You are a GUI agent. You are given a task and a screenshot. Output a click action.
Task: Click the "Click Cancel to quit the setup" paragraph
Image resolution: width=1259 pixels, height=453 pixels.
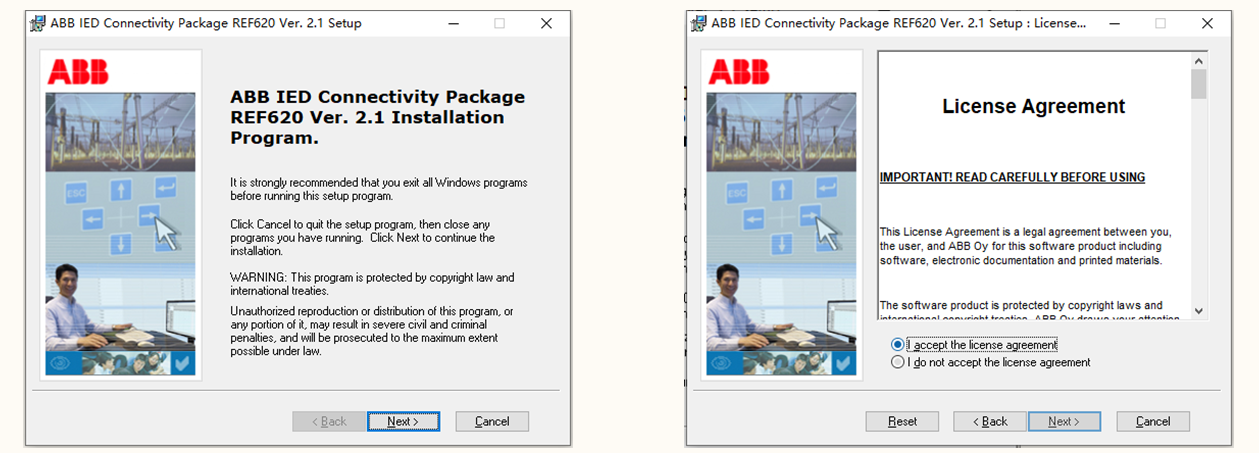click(362, 237)
